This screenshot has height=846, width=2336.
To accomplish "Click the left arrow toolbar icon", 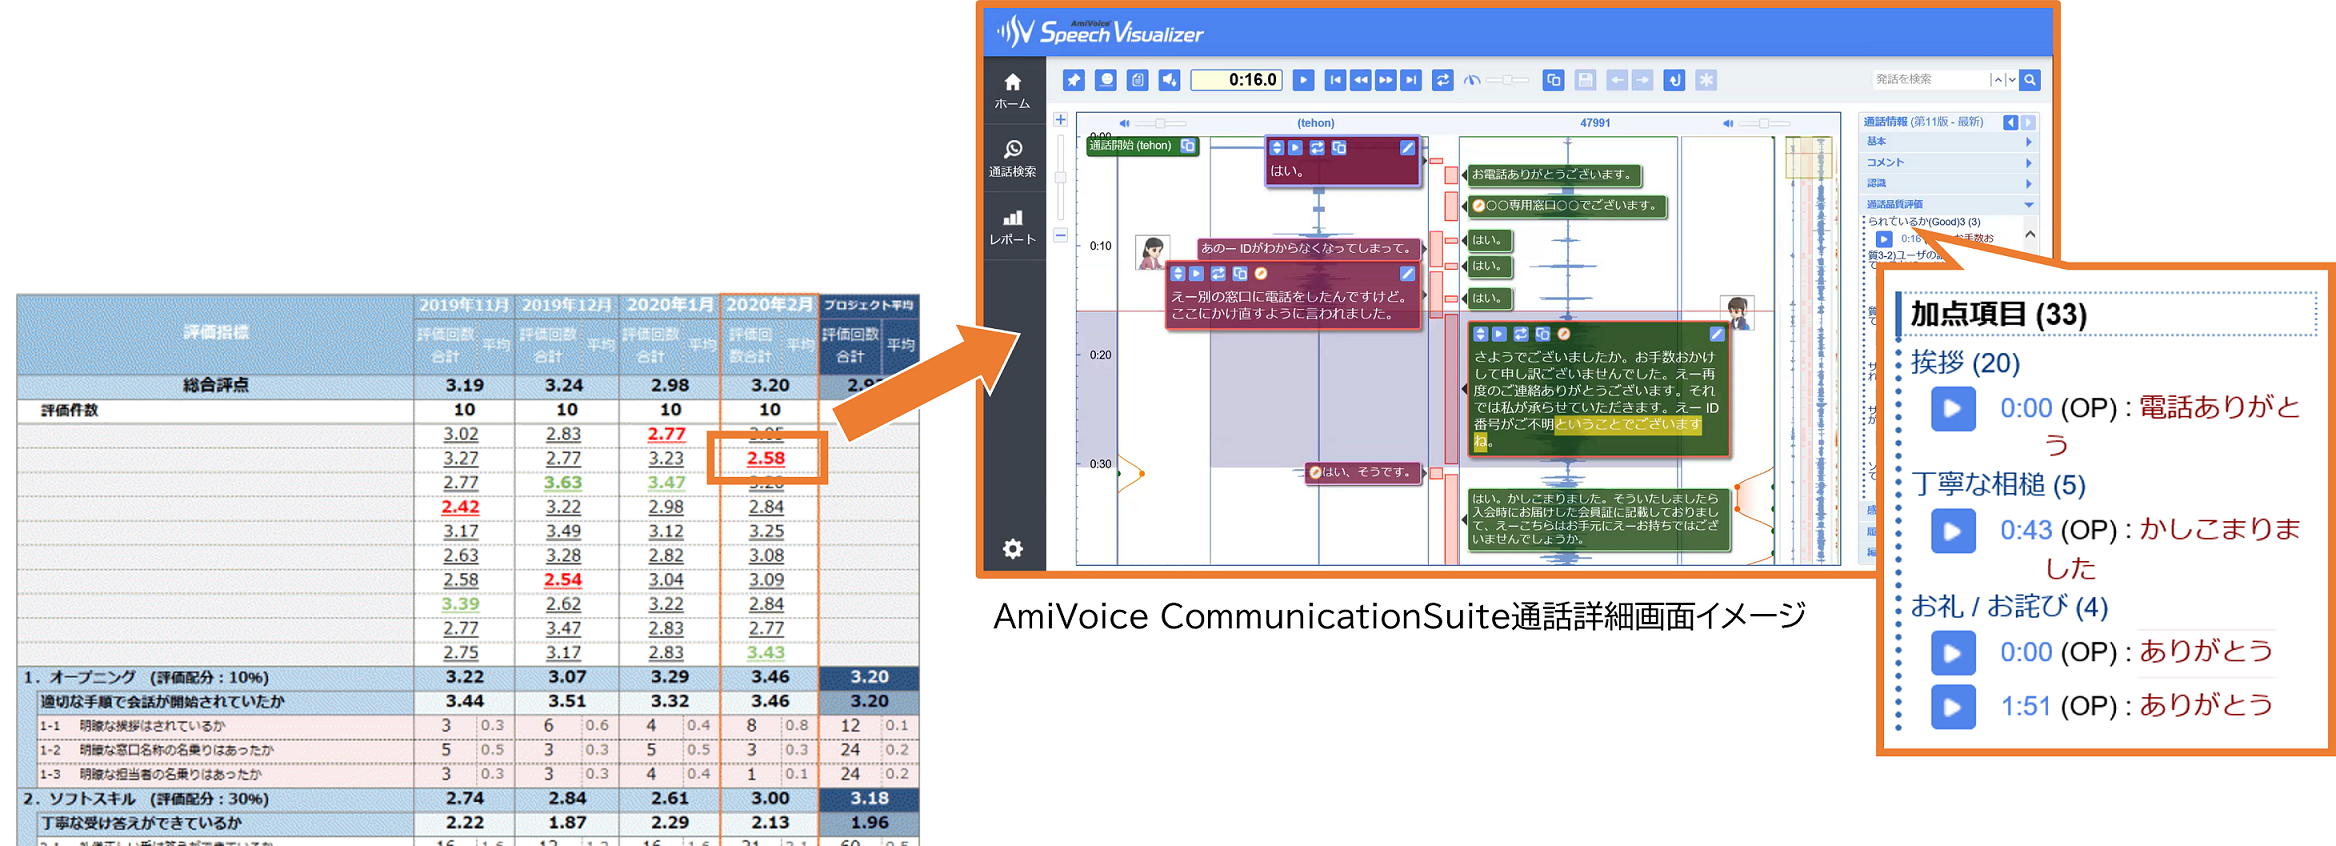I will 1617,80.
